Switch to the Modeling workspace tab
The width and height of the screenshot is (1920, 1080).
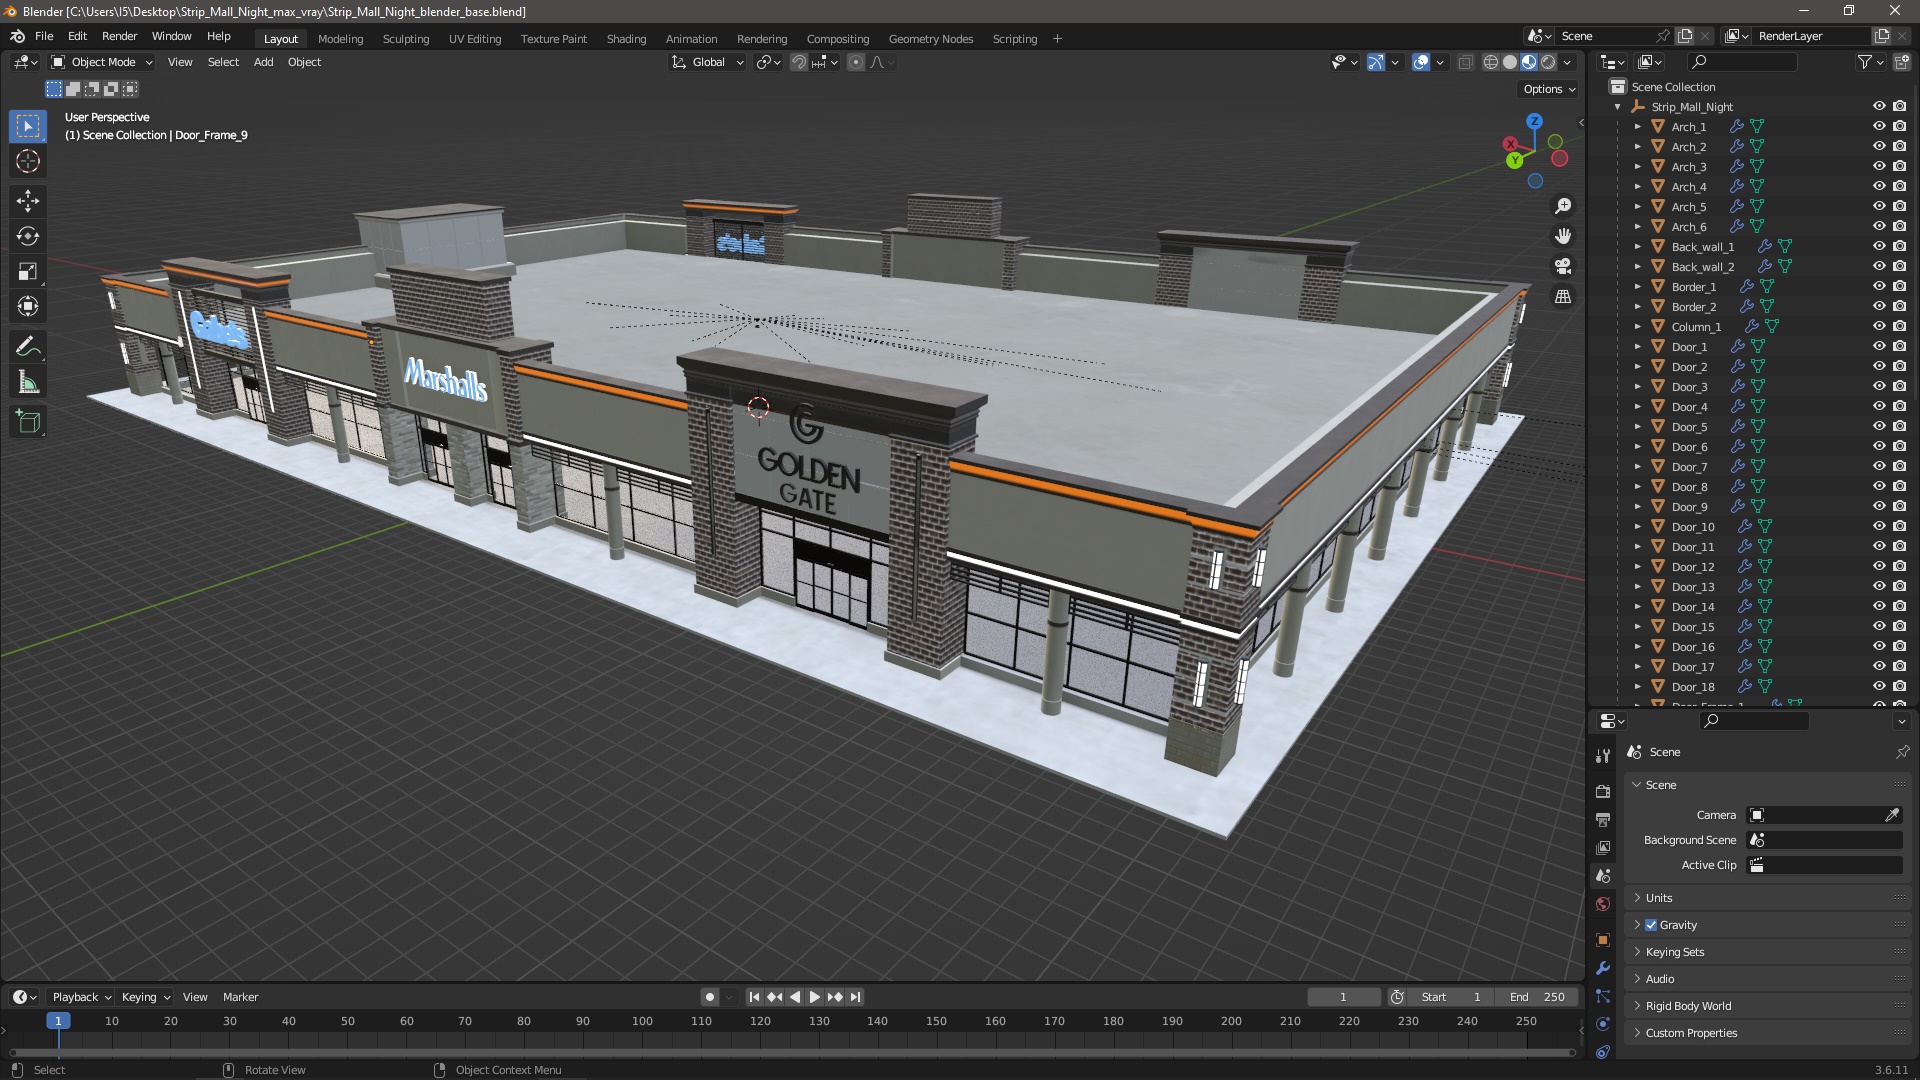point(340,39)
